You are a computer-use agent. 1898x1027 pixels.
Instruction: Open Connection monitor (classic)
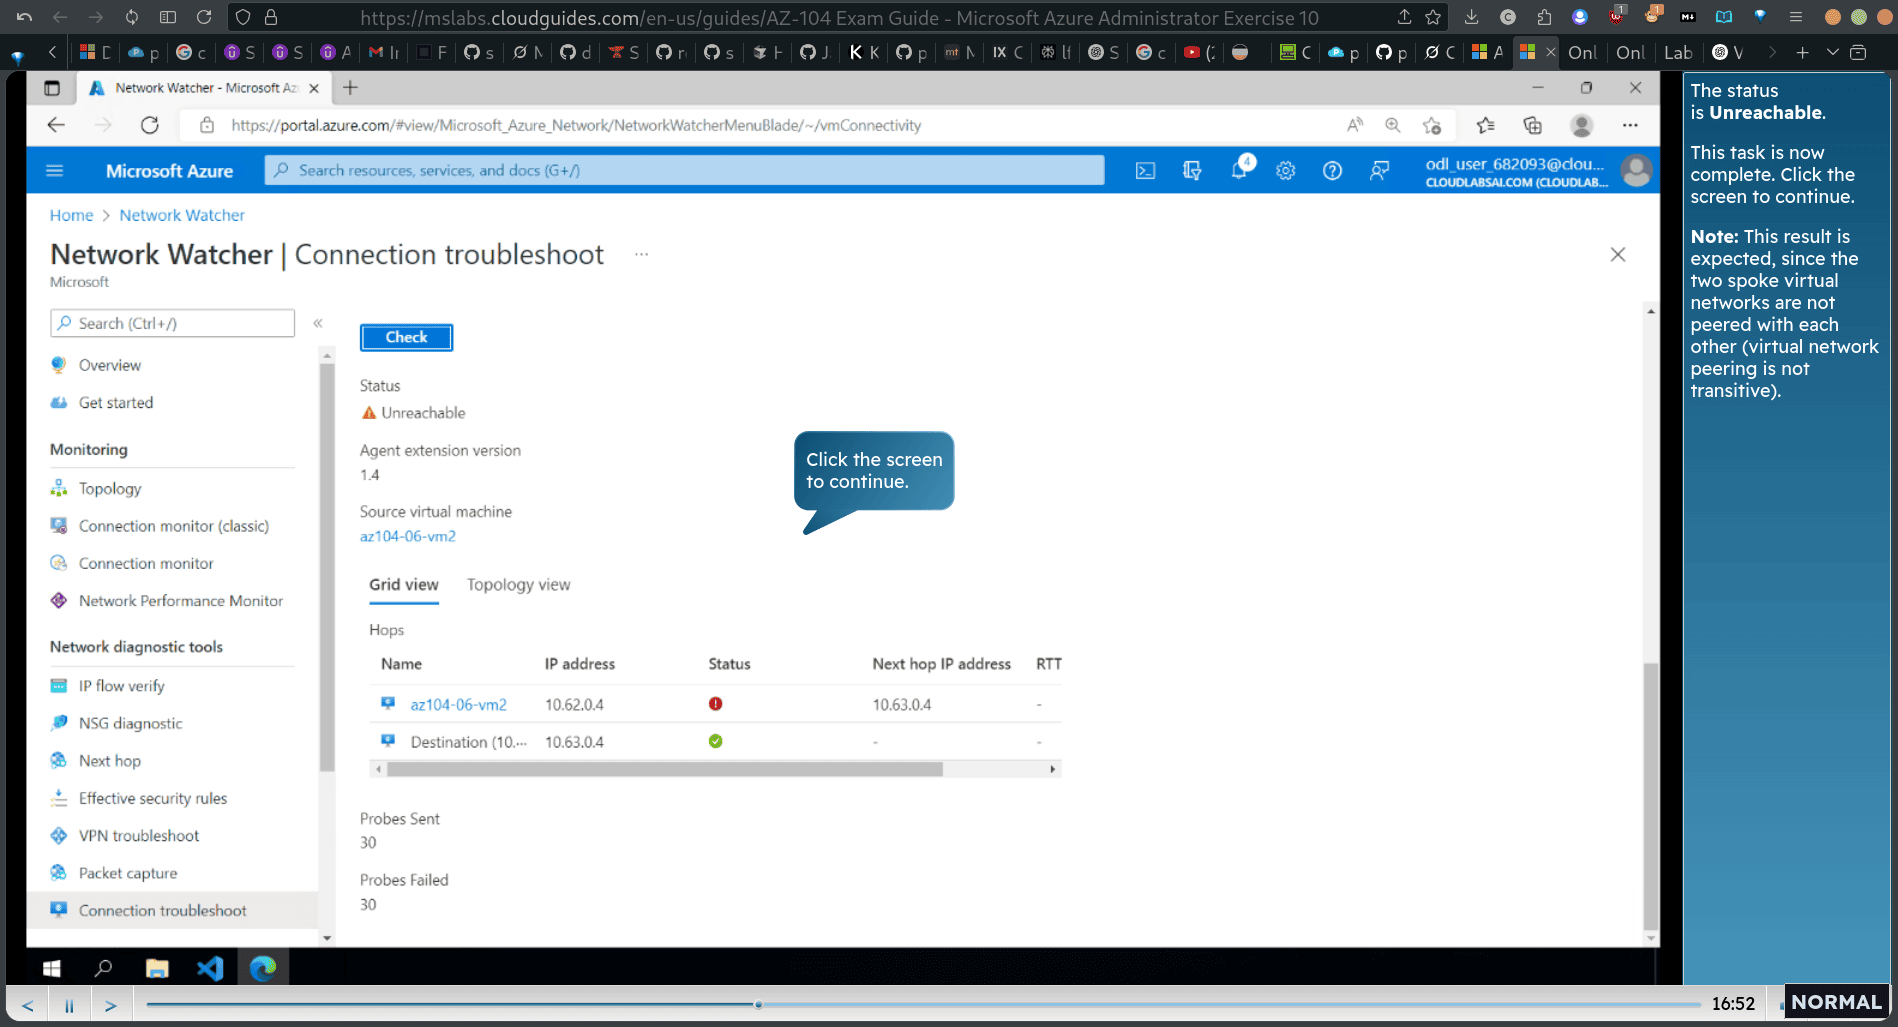click(x=174, y=526)
